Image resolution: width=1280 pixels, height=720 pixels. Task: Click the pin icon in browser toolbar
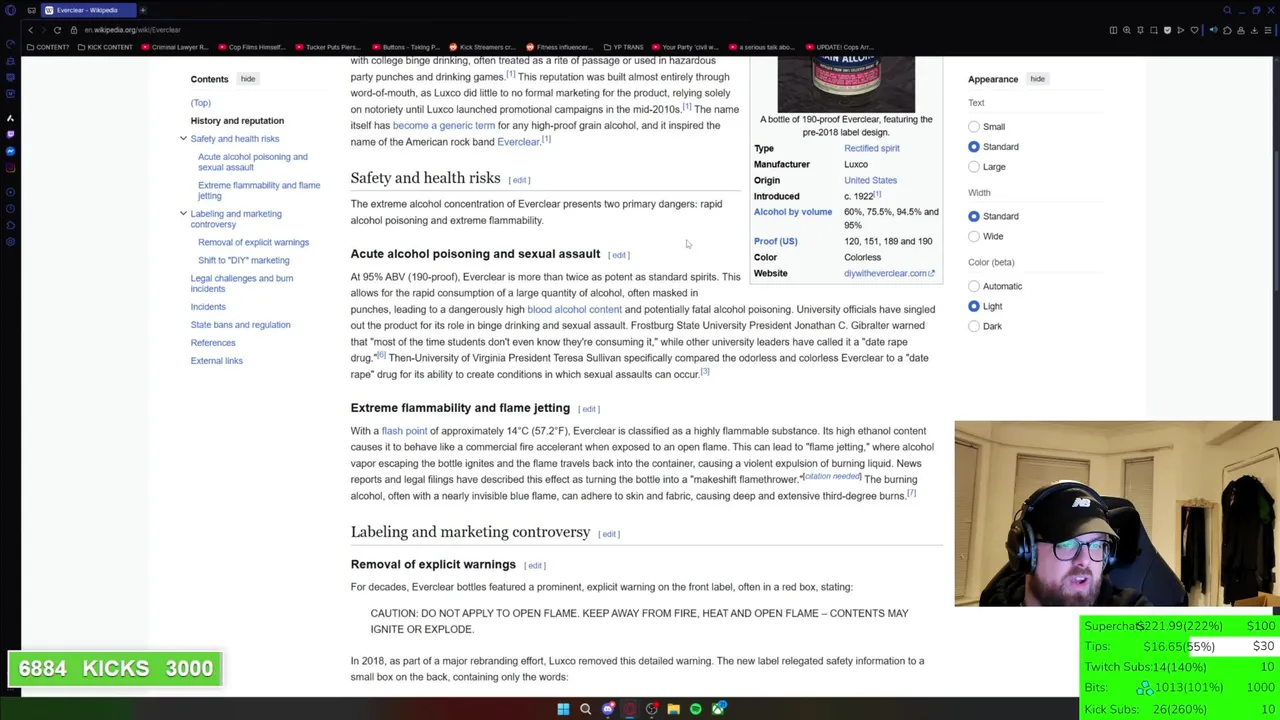point(1140,30)
